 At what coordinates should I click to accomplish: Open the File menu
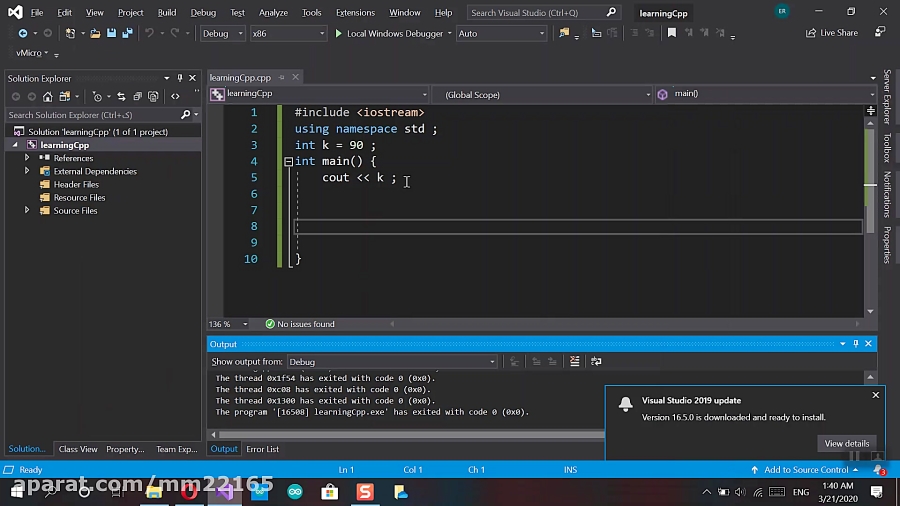tap(37, 12)
